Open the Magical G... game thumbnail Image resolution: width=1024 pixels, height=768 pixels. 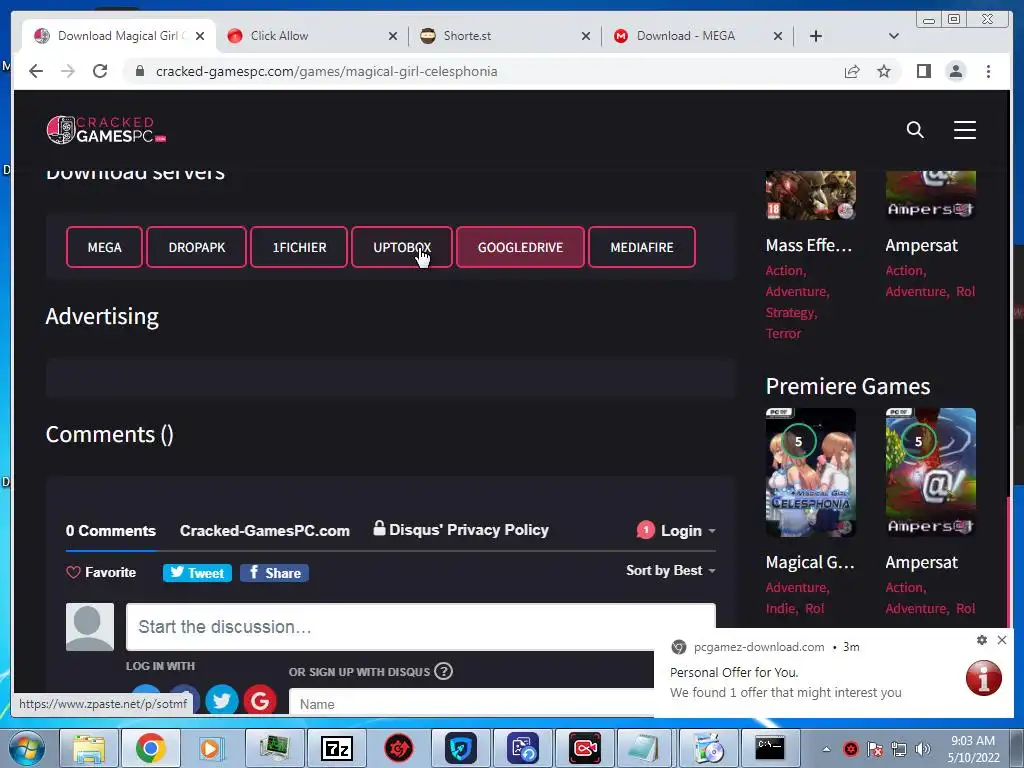pos(810,472)
